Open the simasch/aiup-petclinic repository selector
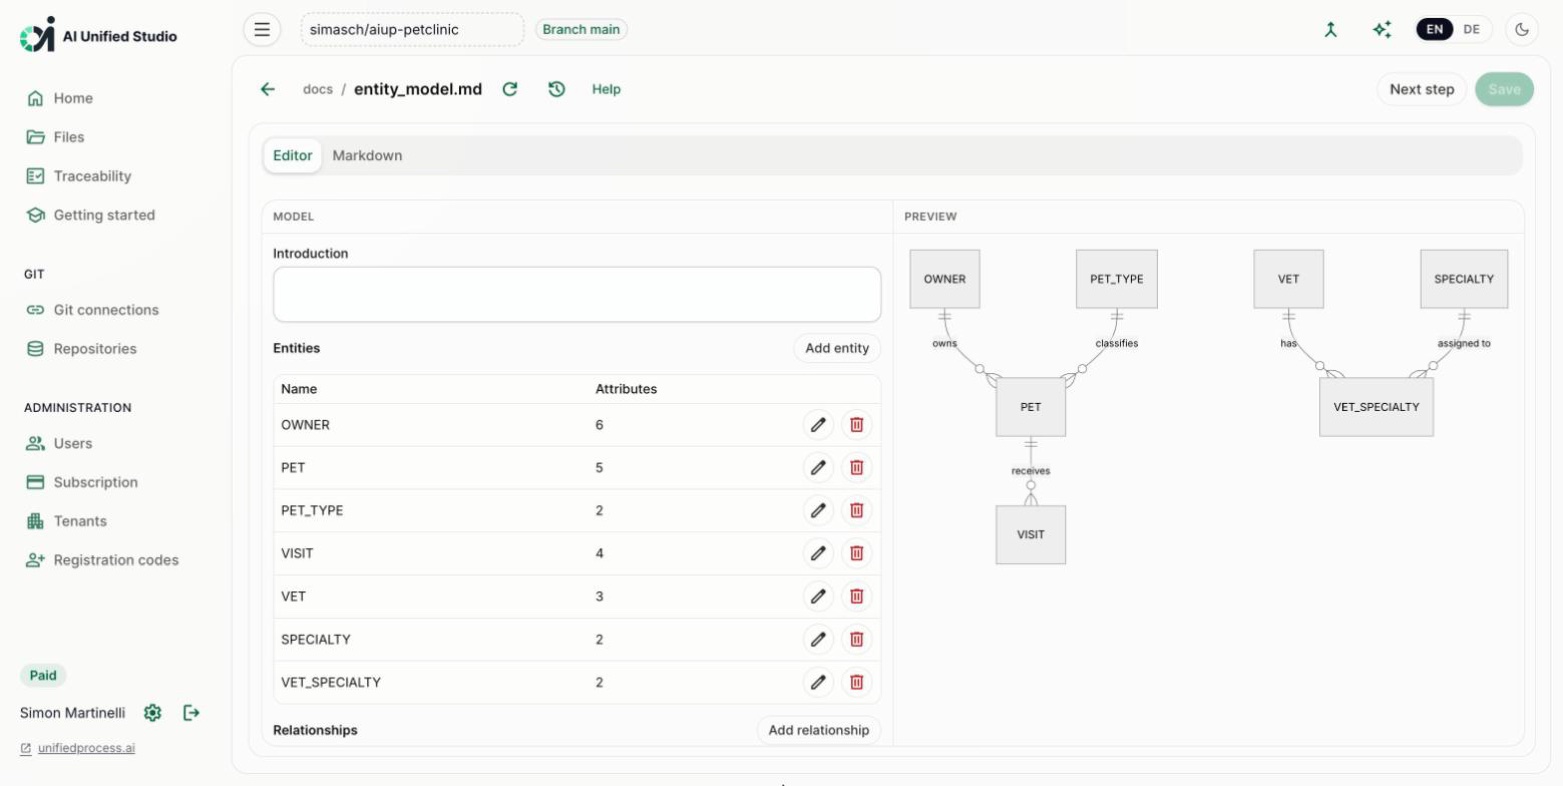Image resolution: width=1563 pixels, height=786 pixels. coord(412,29)
